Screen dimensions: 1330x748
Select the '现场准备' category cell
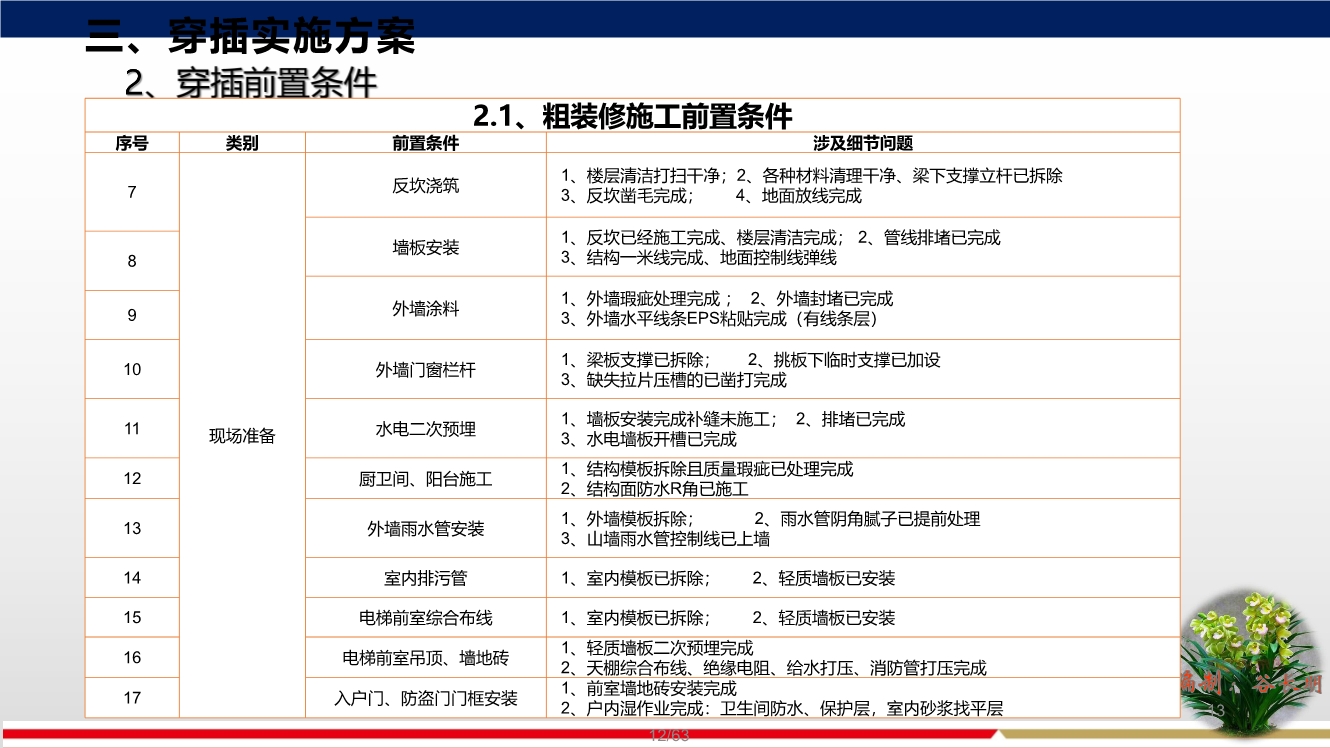pos(240,435)
